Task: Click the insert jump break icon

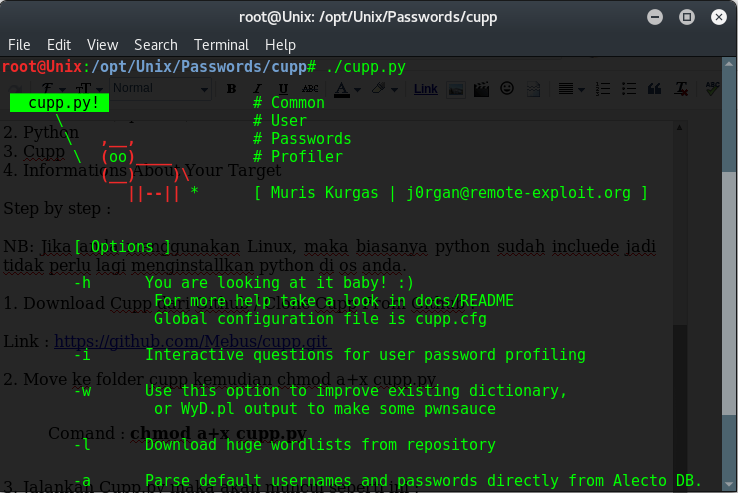Action: (x=533, y=89)
